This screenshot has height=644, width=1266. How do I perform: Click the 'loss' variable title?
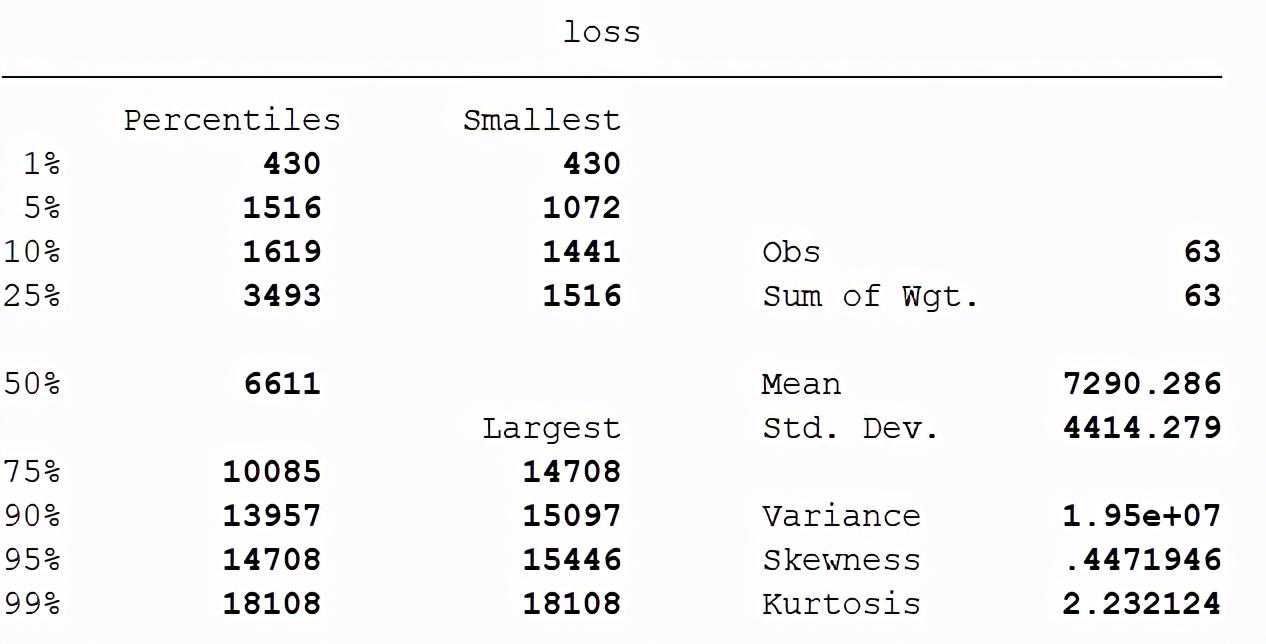click(x=601, y=32)
